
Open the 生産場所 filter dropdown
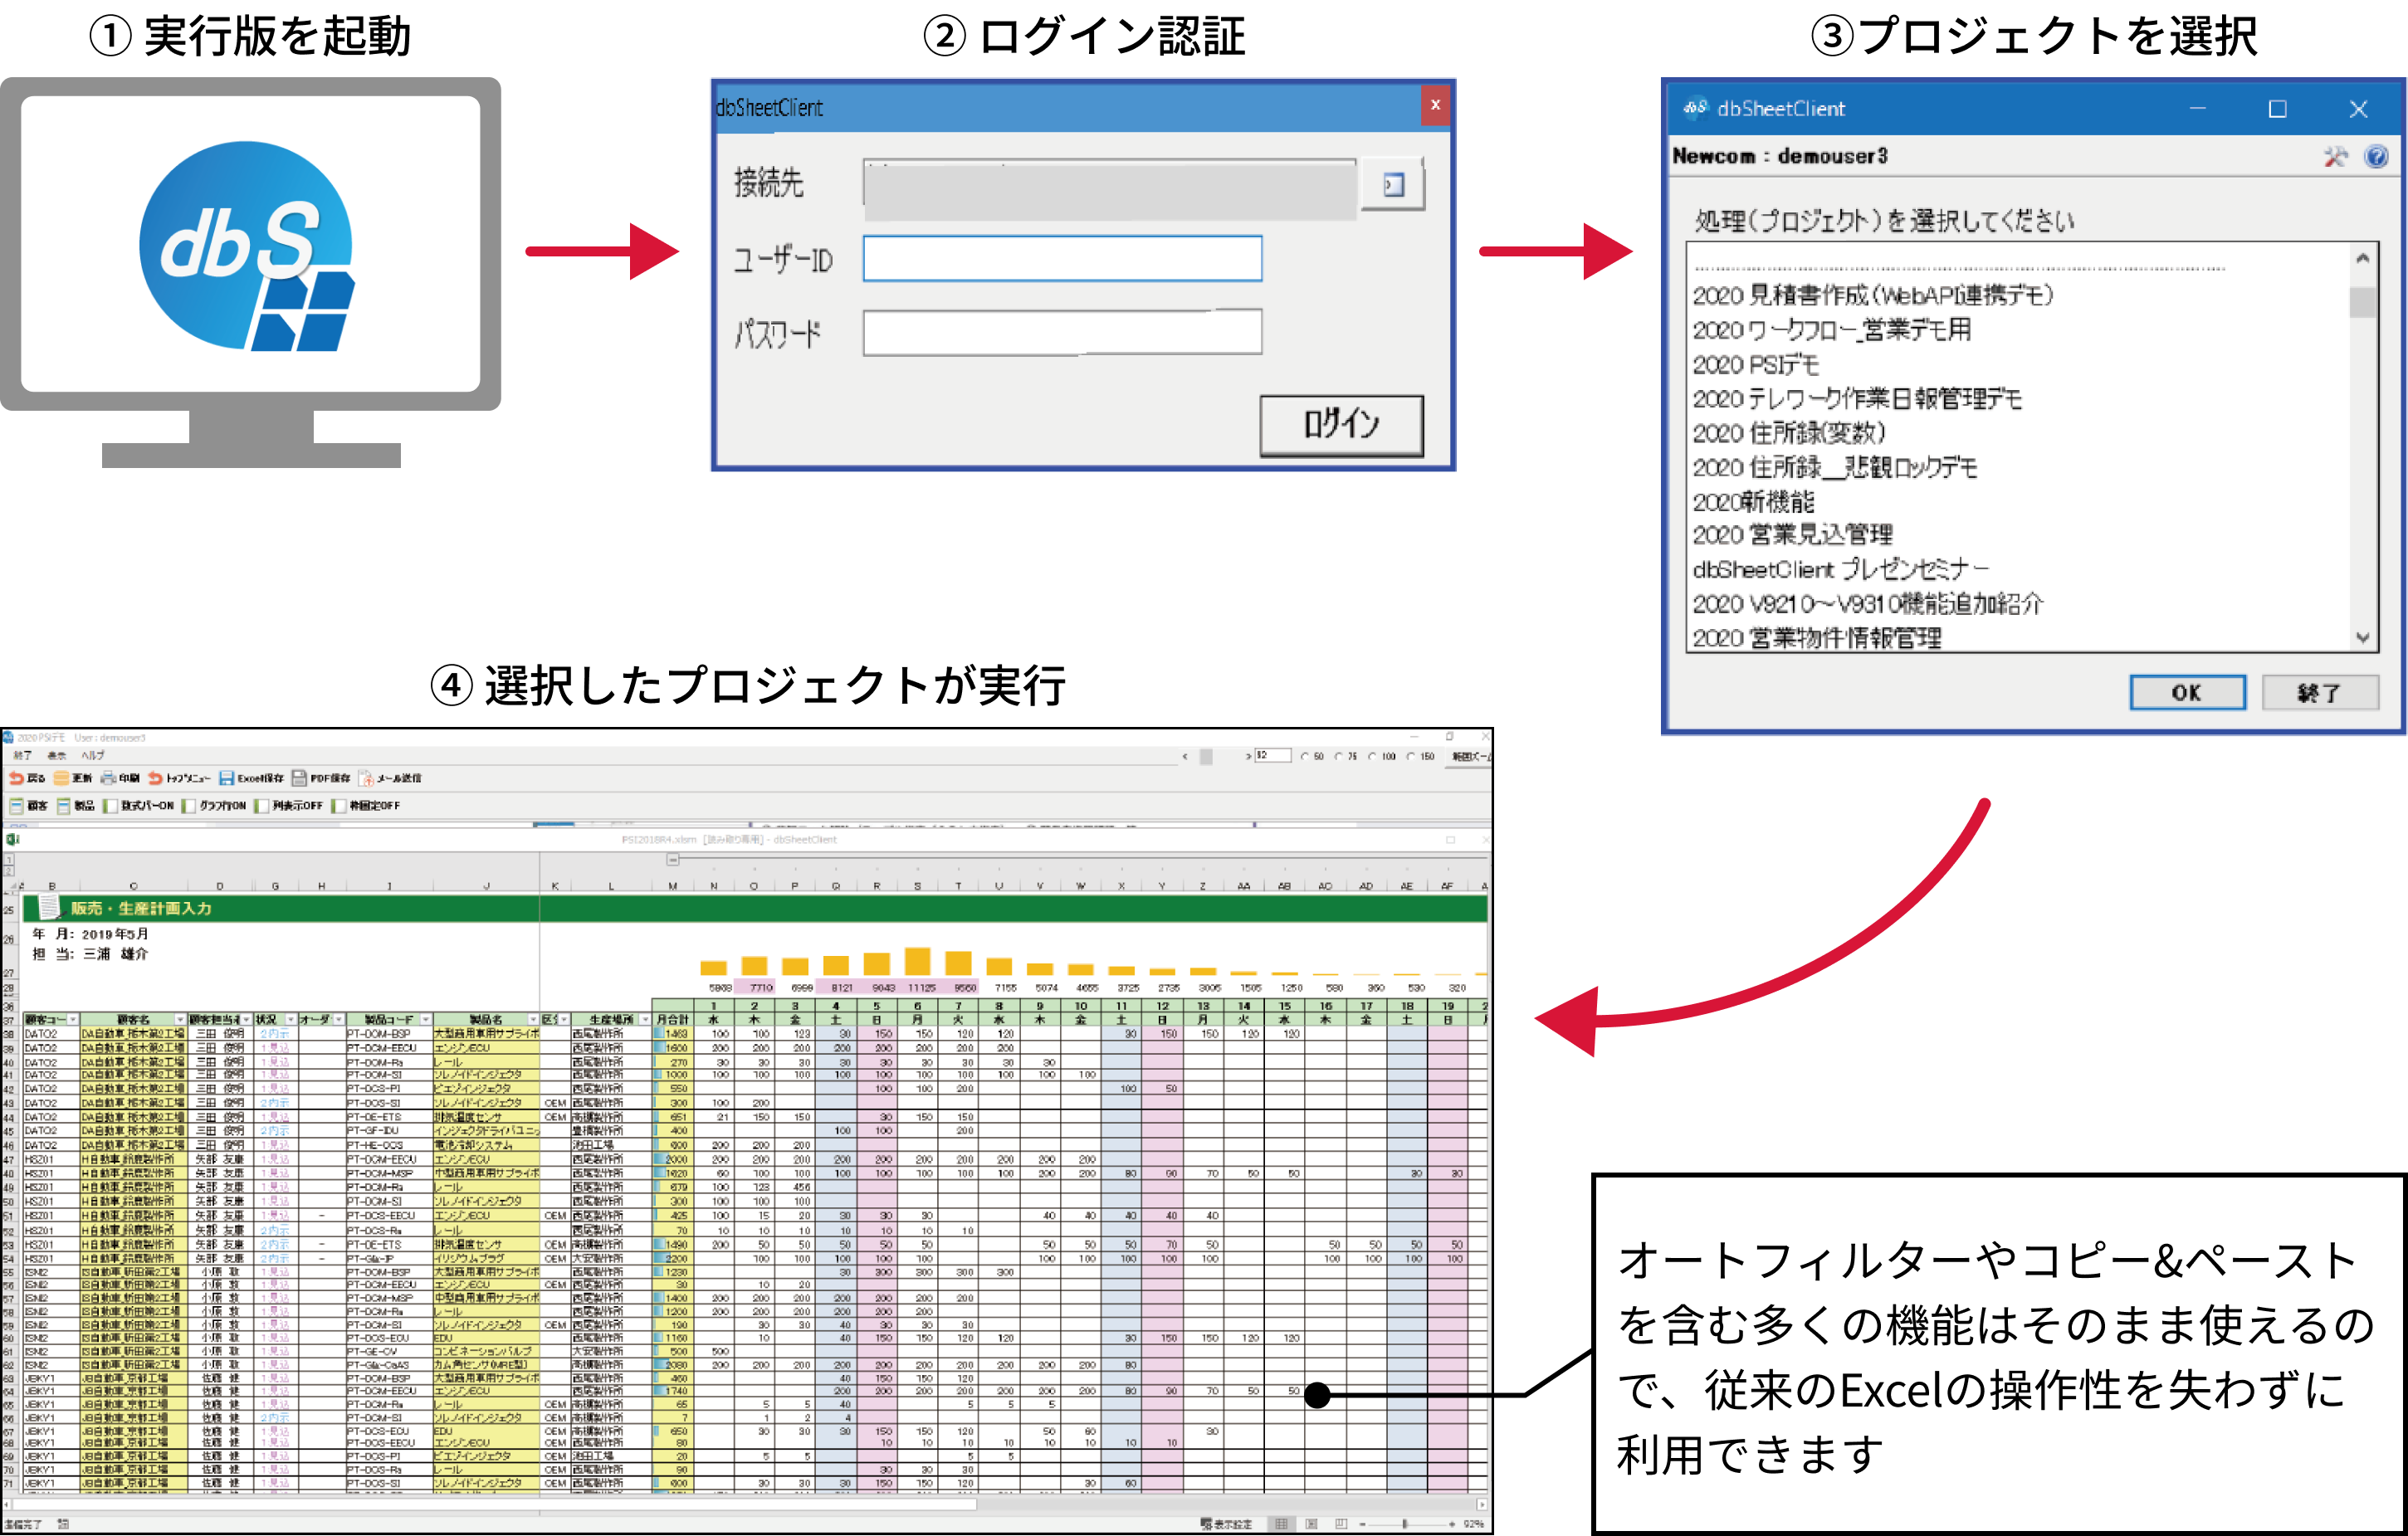644,1020
